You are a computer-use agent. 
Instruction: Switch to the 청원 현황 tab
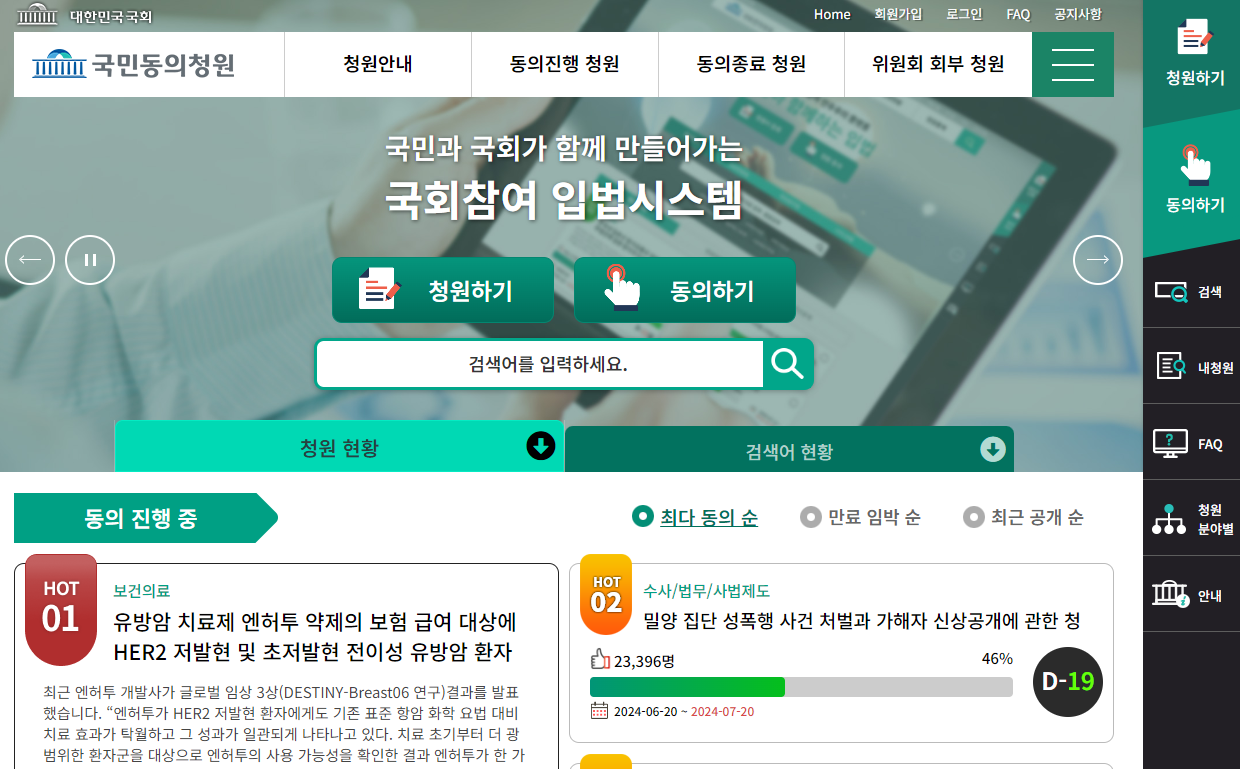[339, 446]
